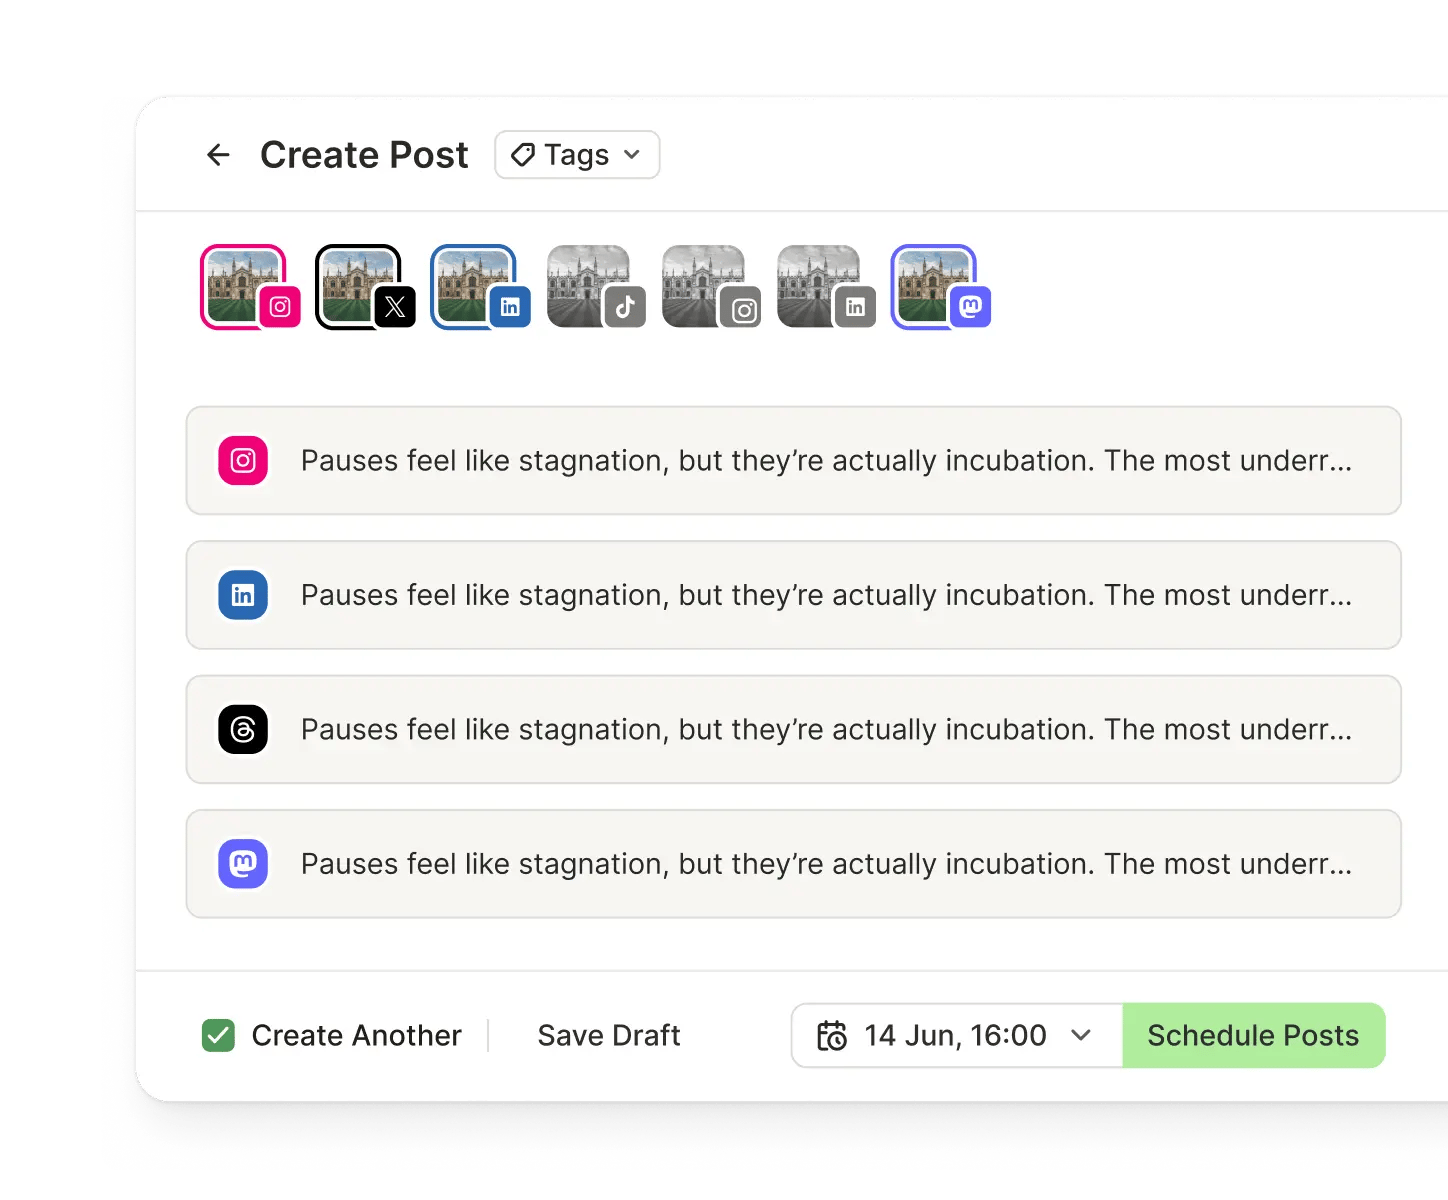Enable the grayed-out LinkedIn account
1448x1200 pixels.
822,285
